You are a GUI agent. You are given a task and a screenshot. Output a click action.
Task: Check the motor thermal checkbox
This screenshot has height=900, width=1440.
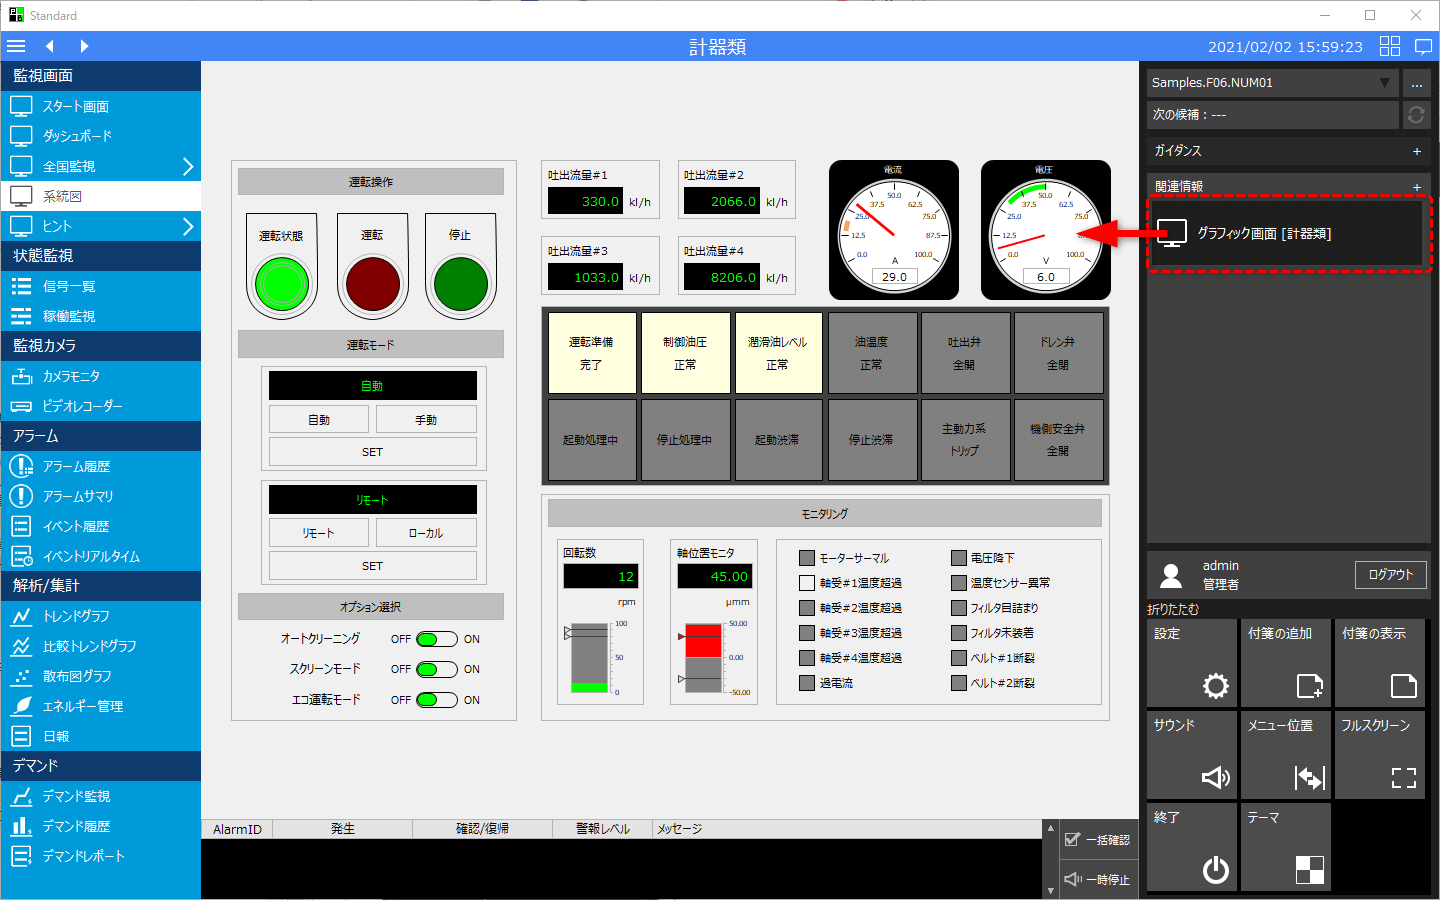point(807,558)
